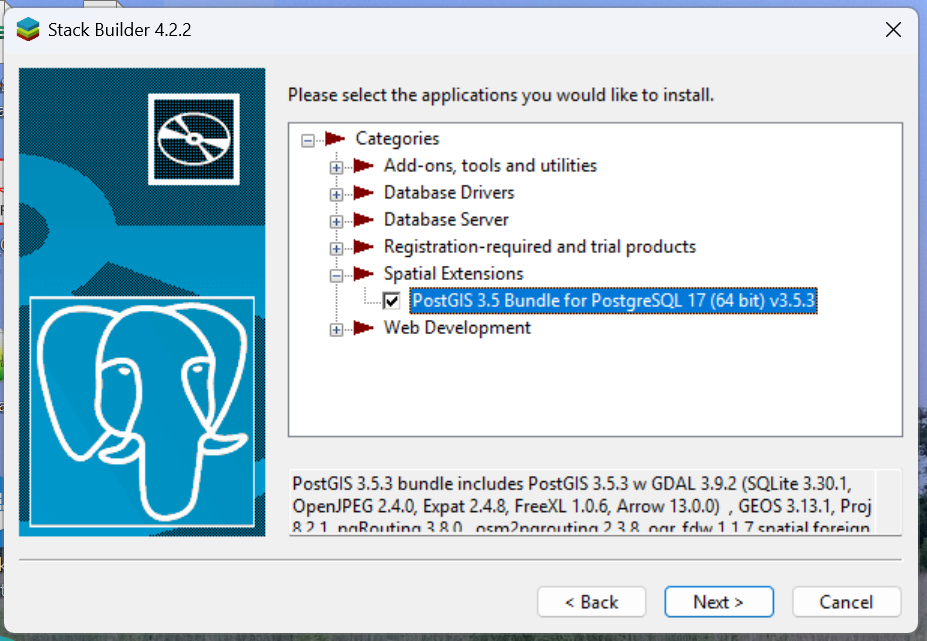
Task: Click the arrow icon beside Spatial Extensions
Action: tap(363, 274)
